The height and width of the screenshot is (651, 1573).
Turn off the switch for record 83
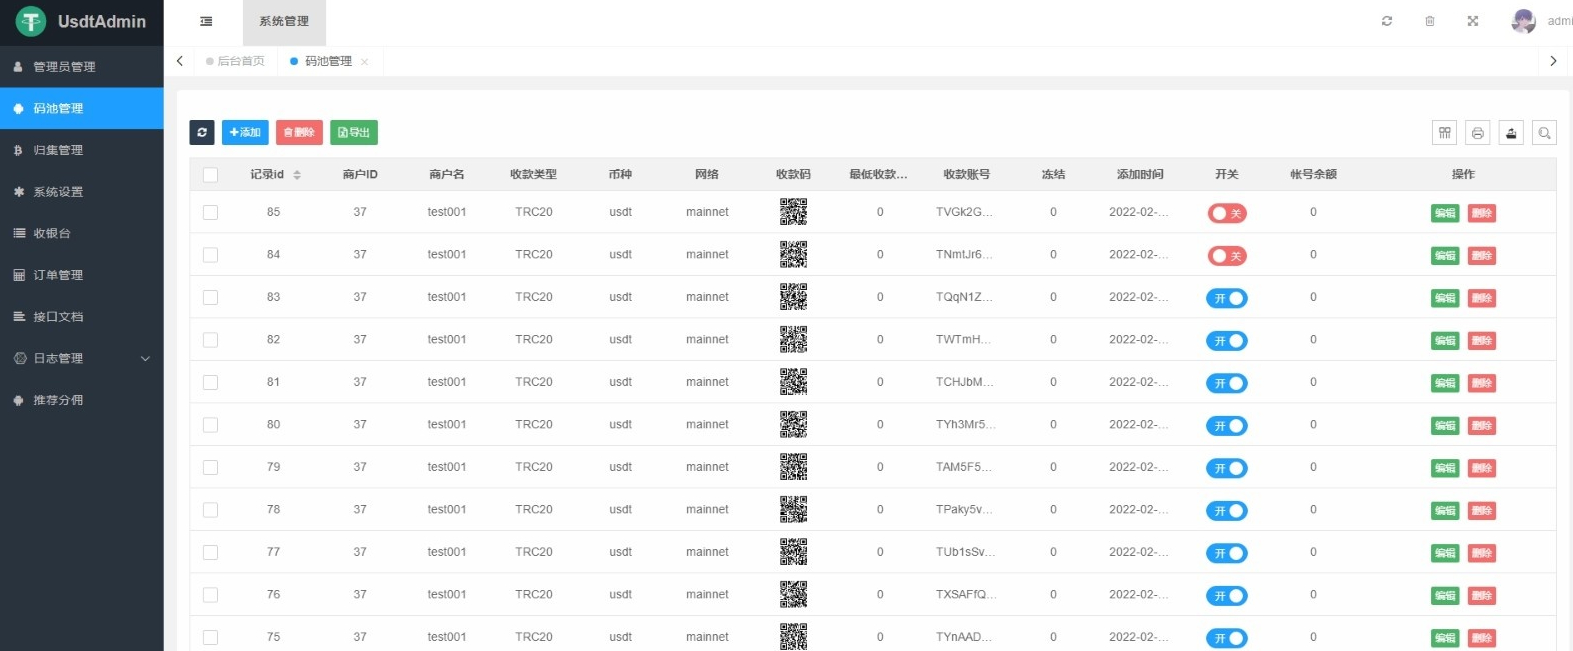tap(1227, 298)
